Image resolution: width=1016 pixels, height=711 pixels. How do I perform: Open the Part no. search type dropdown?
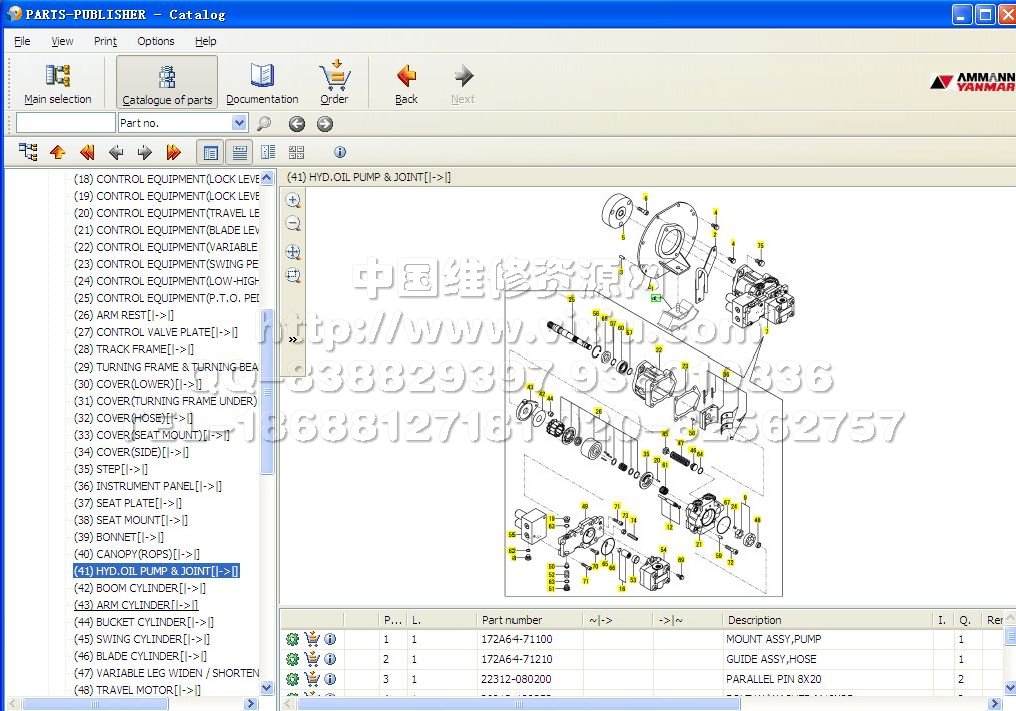[239, 123]
